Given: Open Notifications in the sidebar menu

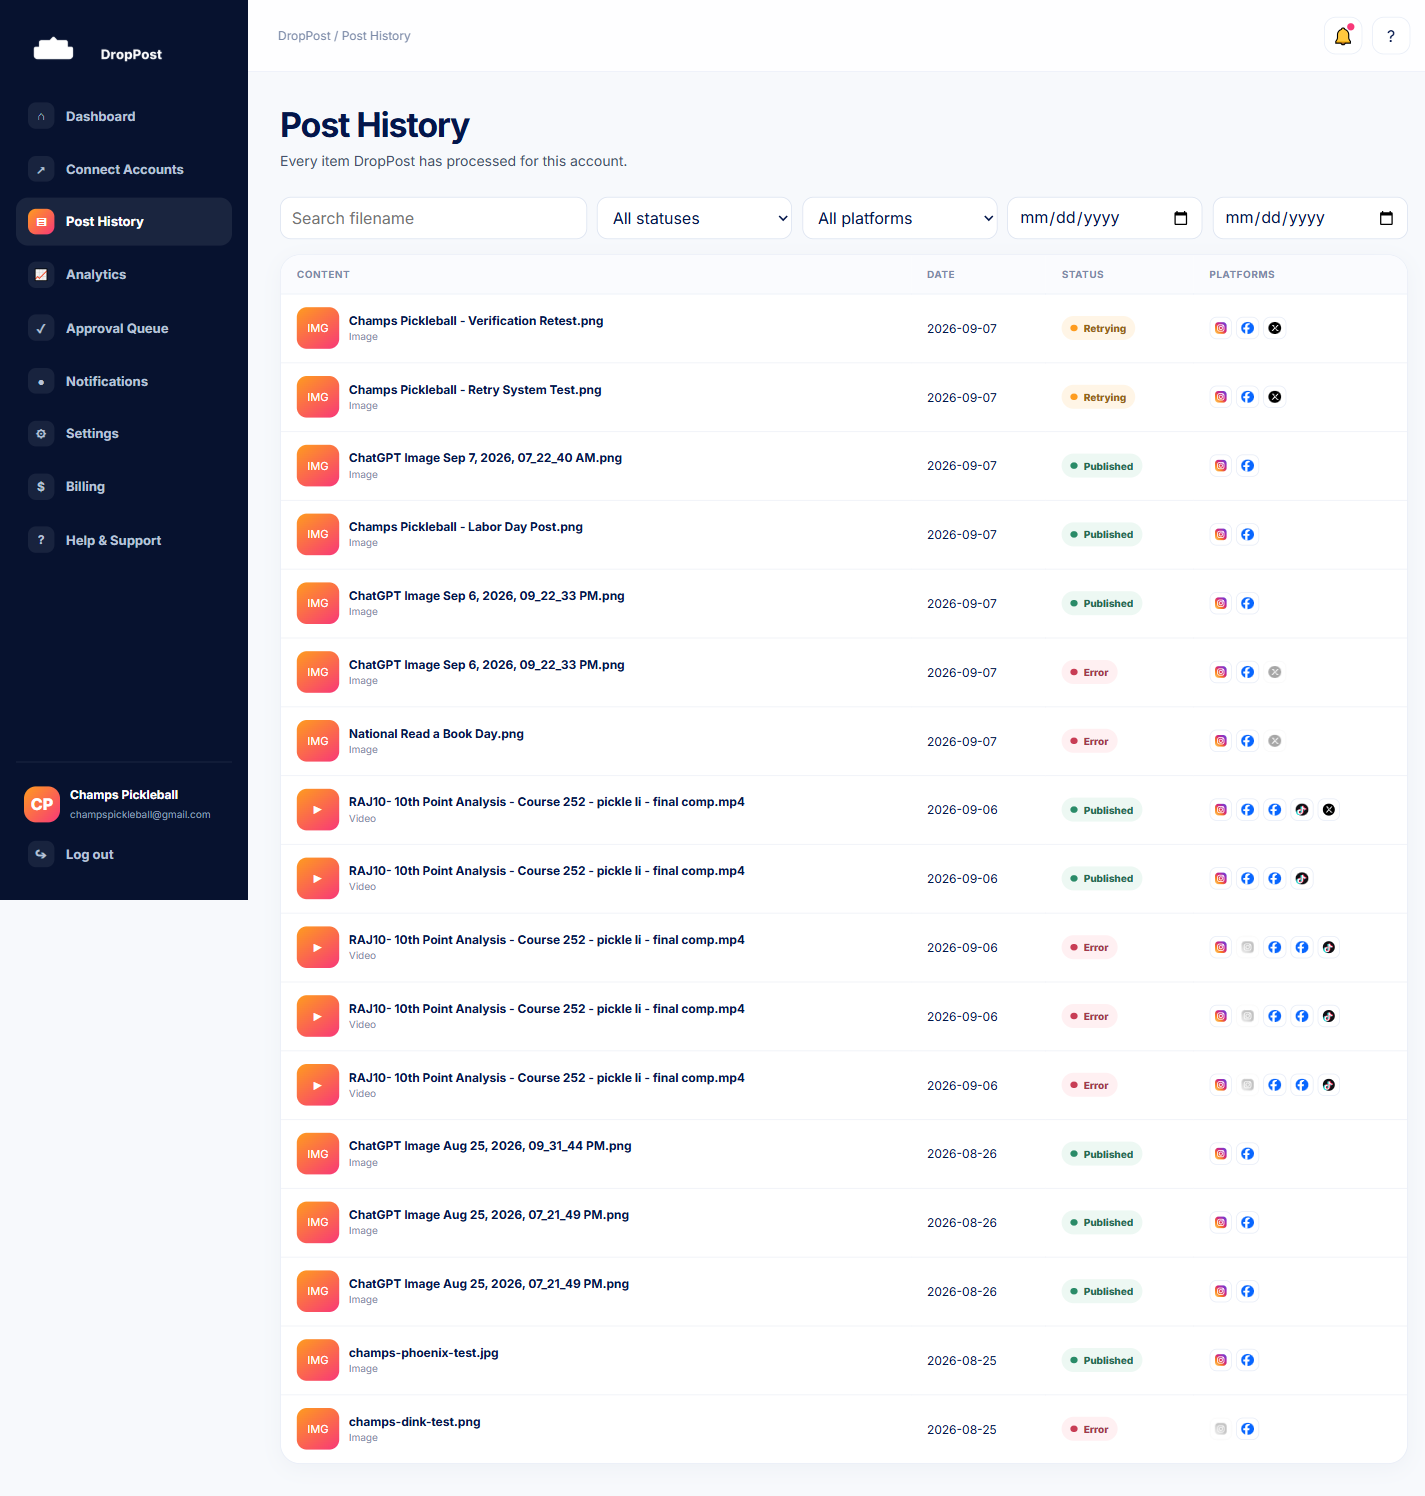Looking at the screenshot, I should point(124,381).
